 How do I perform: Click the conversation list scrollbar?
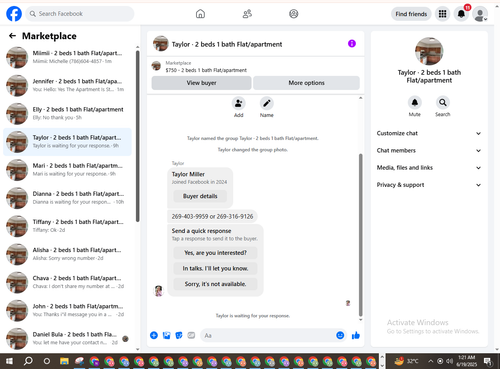(x=137, y=136)
